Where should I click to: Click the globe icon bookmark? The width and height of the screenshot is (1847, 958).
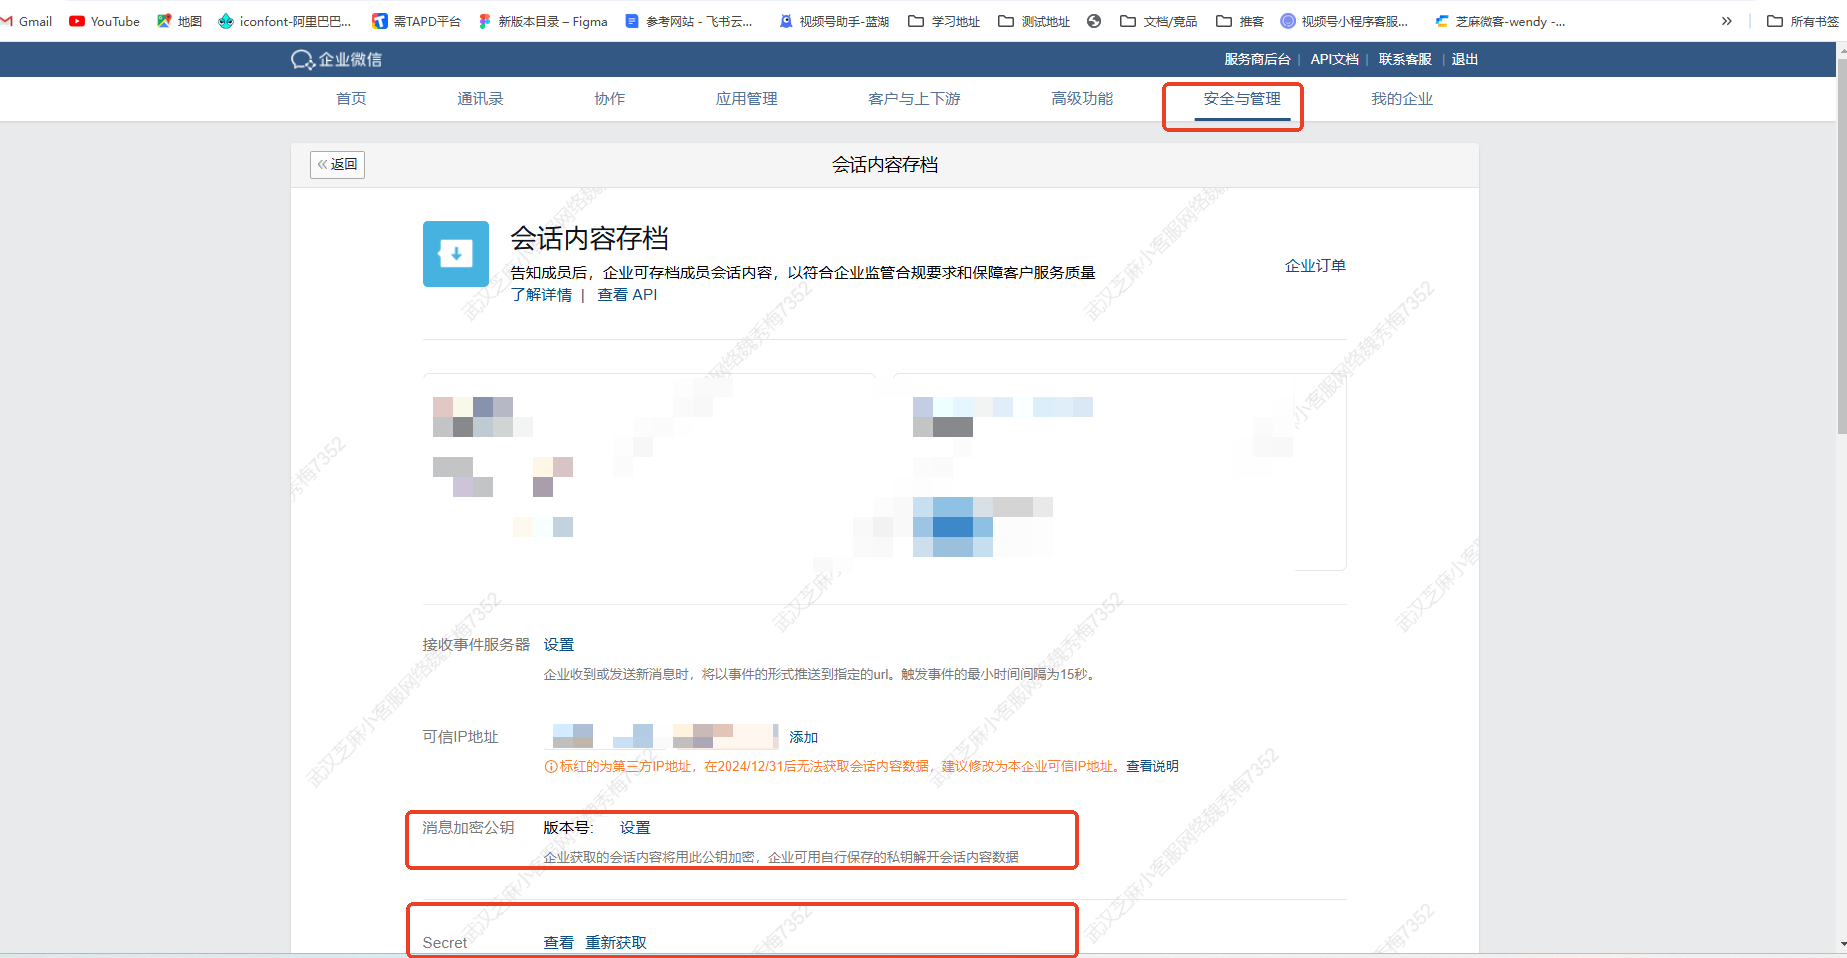point(1094,21)
